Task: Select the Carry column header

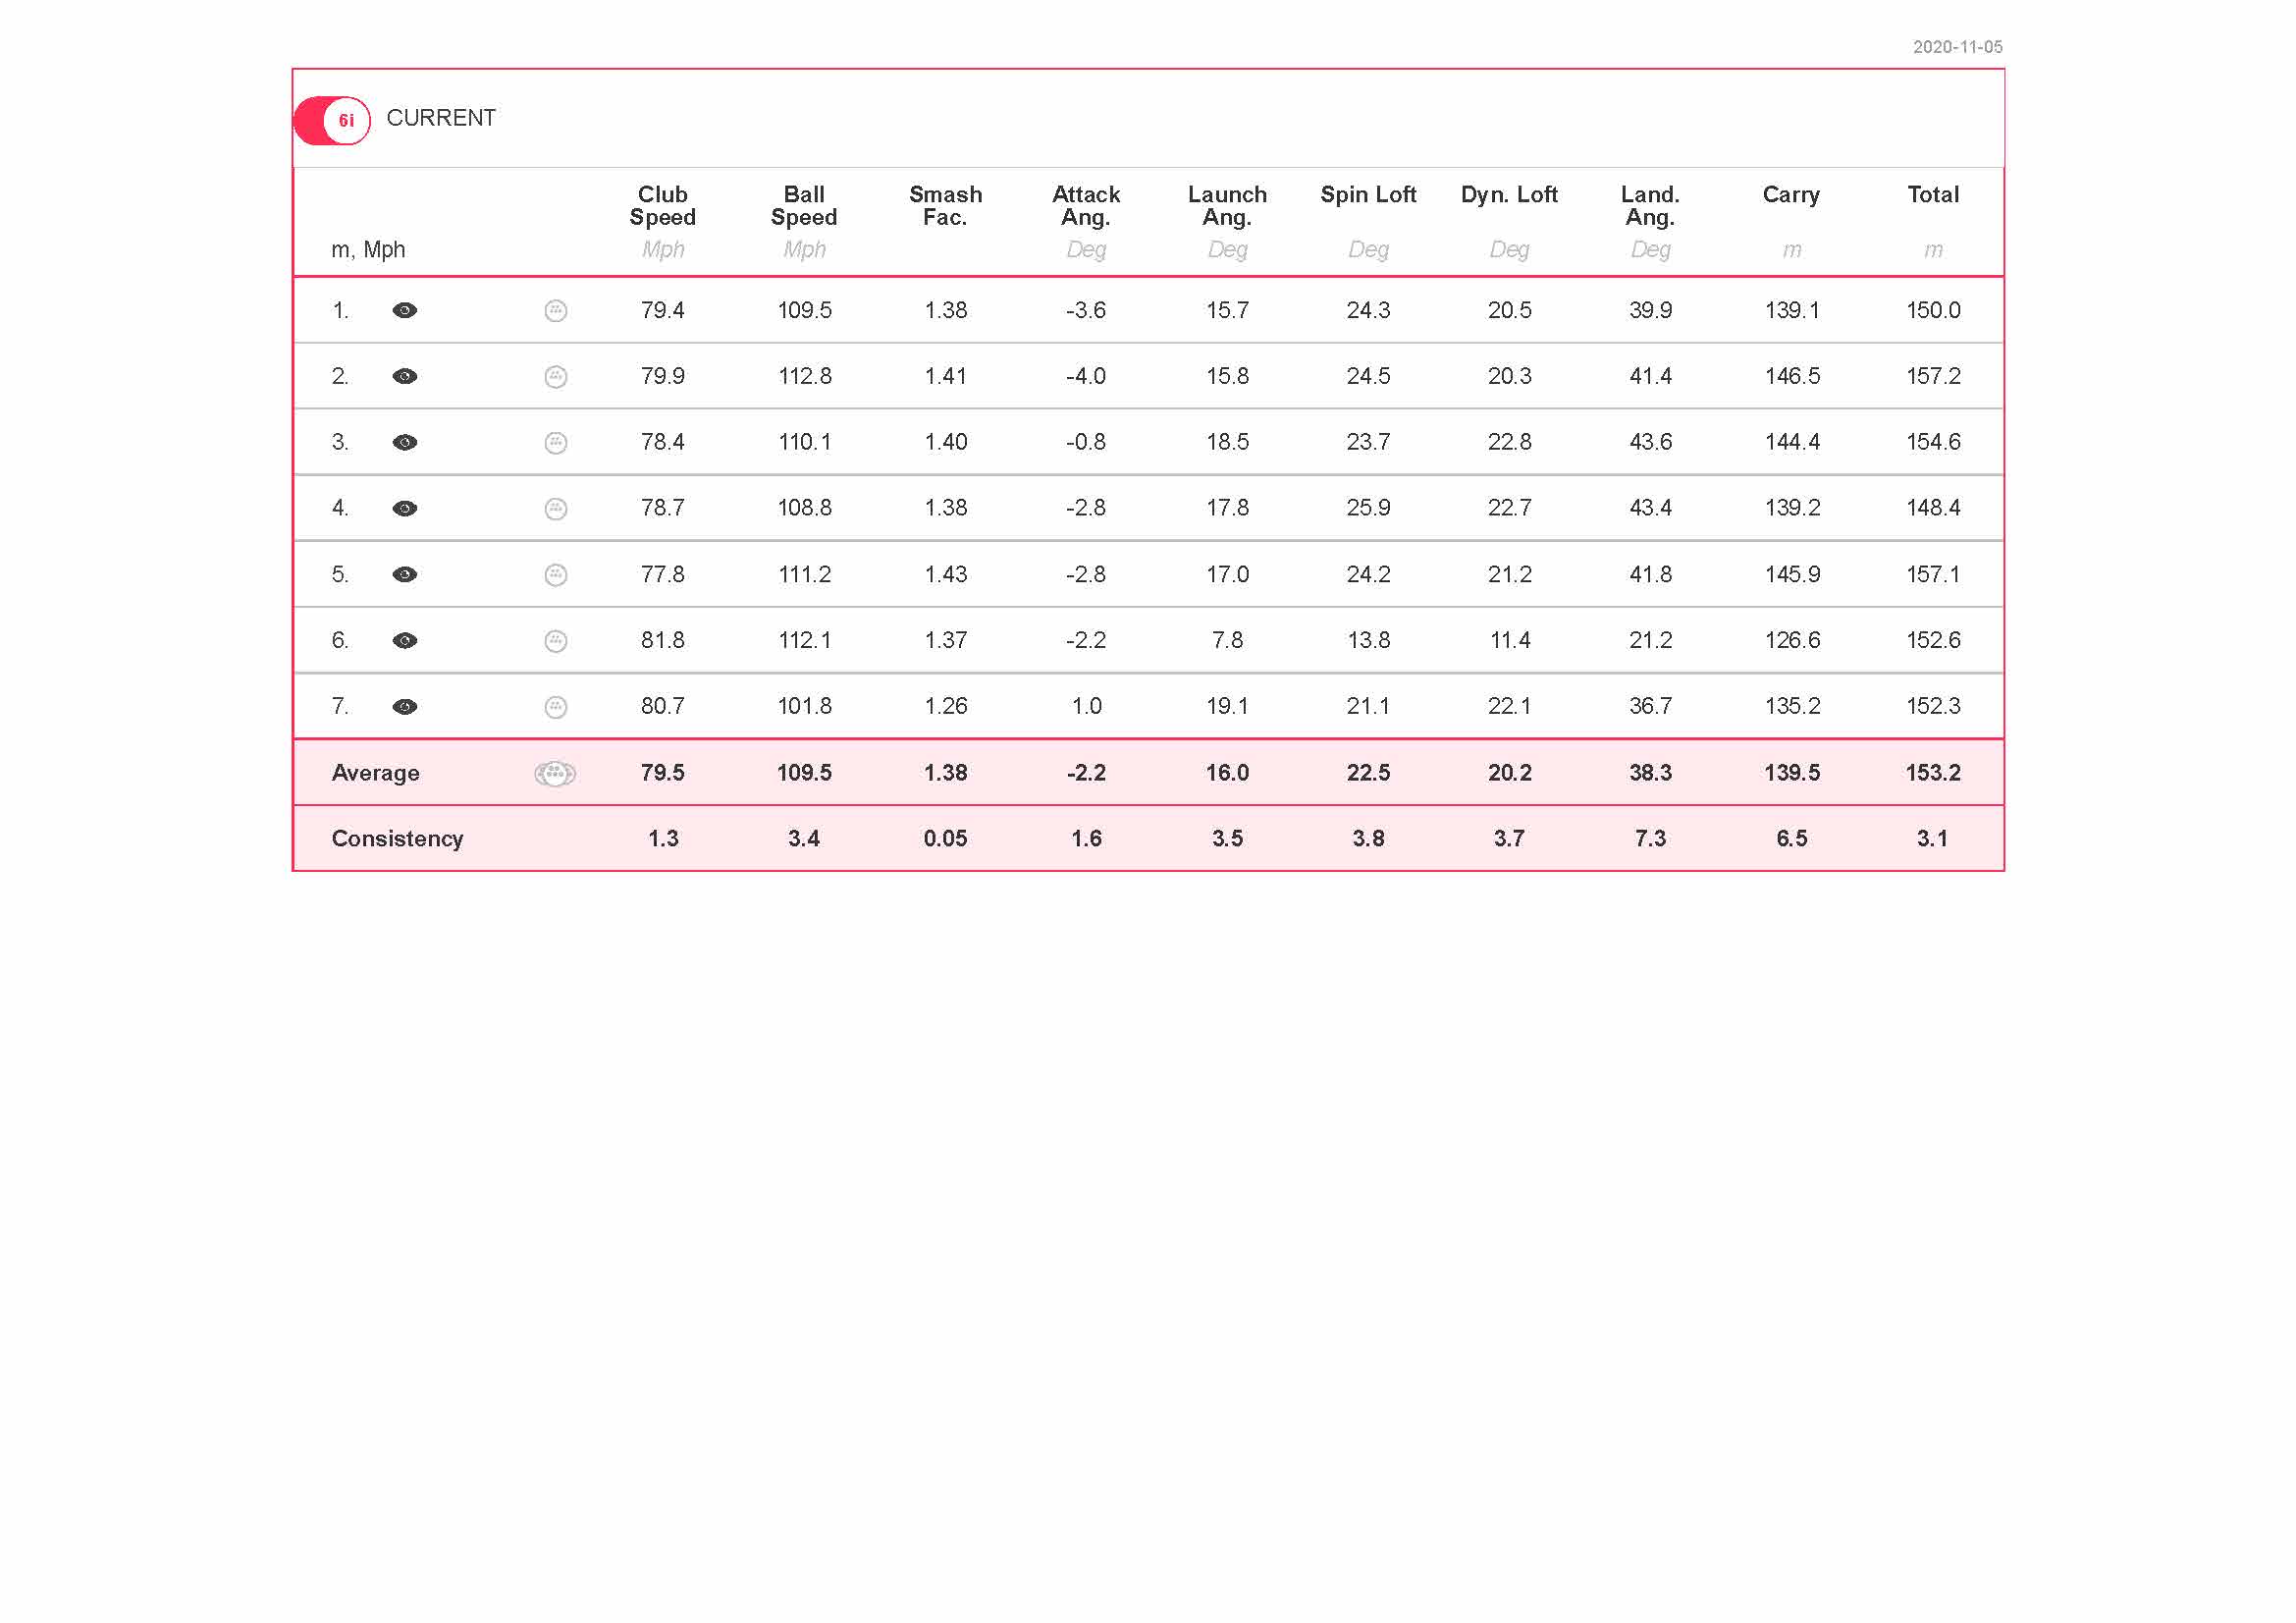Action: click(x=1791, y=194)
